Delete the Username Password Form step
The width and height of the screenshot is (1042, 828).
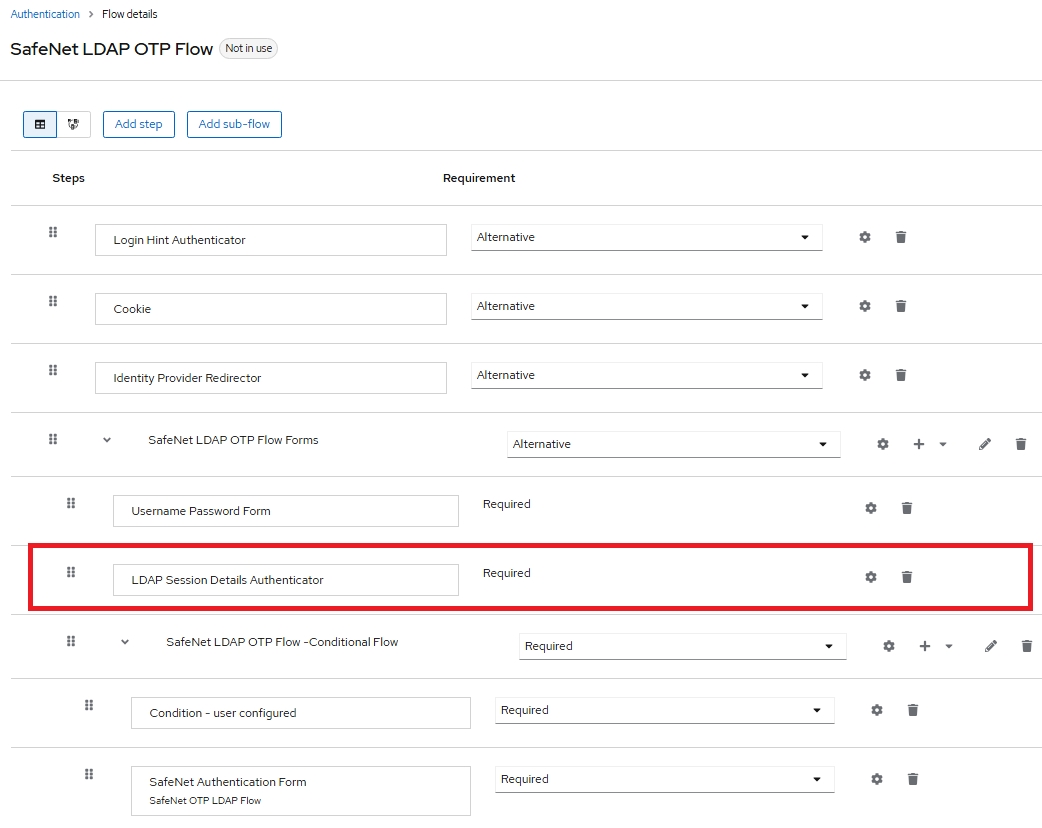(907, 508)
